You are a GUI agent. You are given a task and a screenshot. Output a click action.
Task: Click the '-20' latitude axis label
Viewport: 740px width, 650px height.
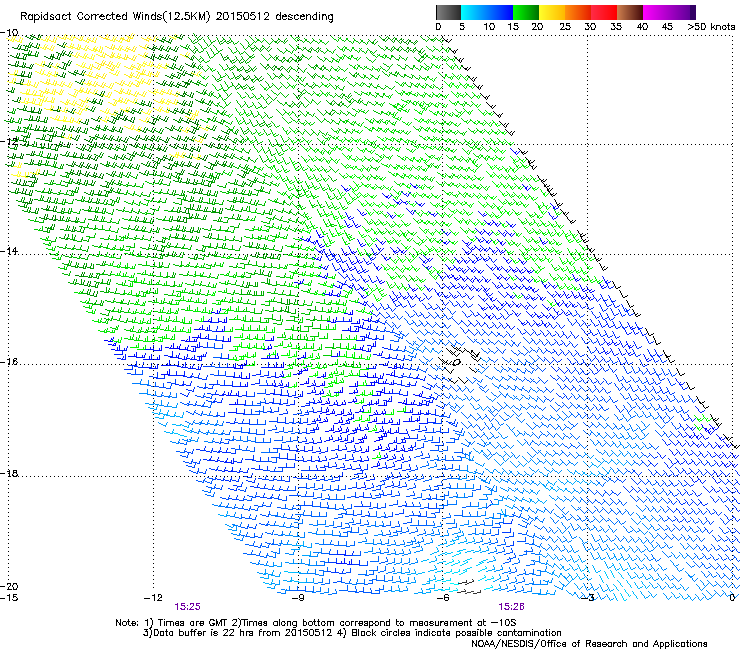[9, 586]
